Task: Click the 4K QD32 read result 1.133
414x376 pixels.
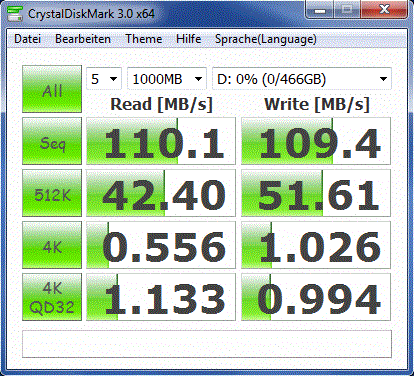Action: click(161, 297)
